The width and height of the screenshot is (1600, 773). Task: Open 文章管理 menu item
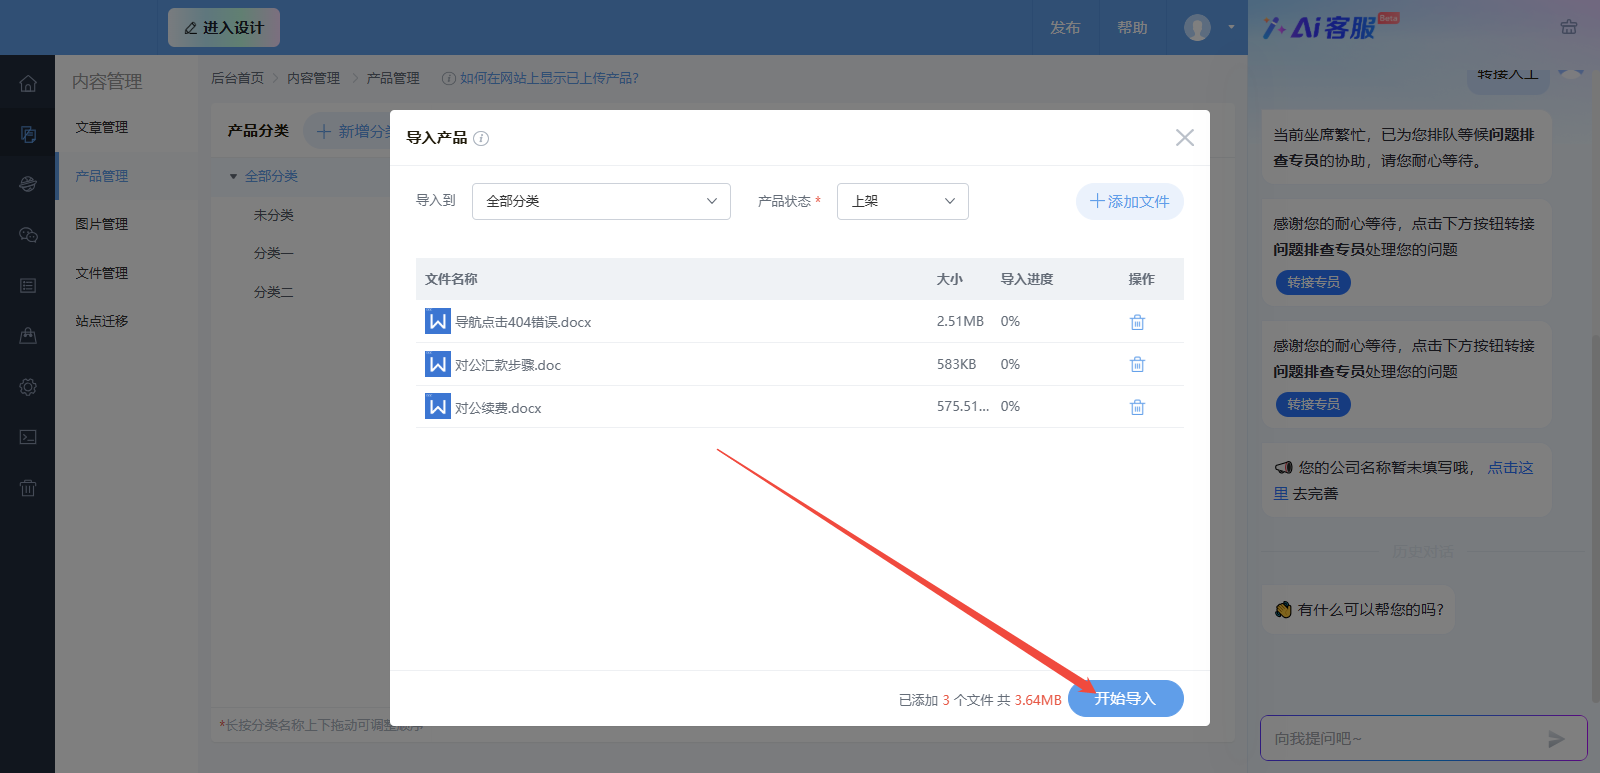click(102, 127)
